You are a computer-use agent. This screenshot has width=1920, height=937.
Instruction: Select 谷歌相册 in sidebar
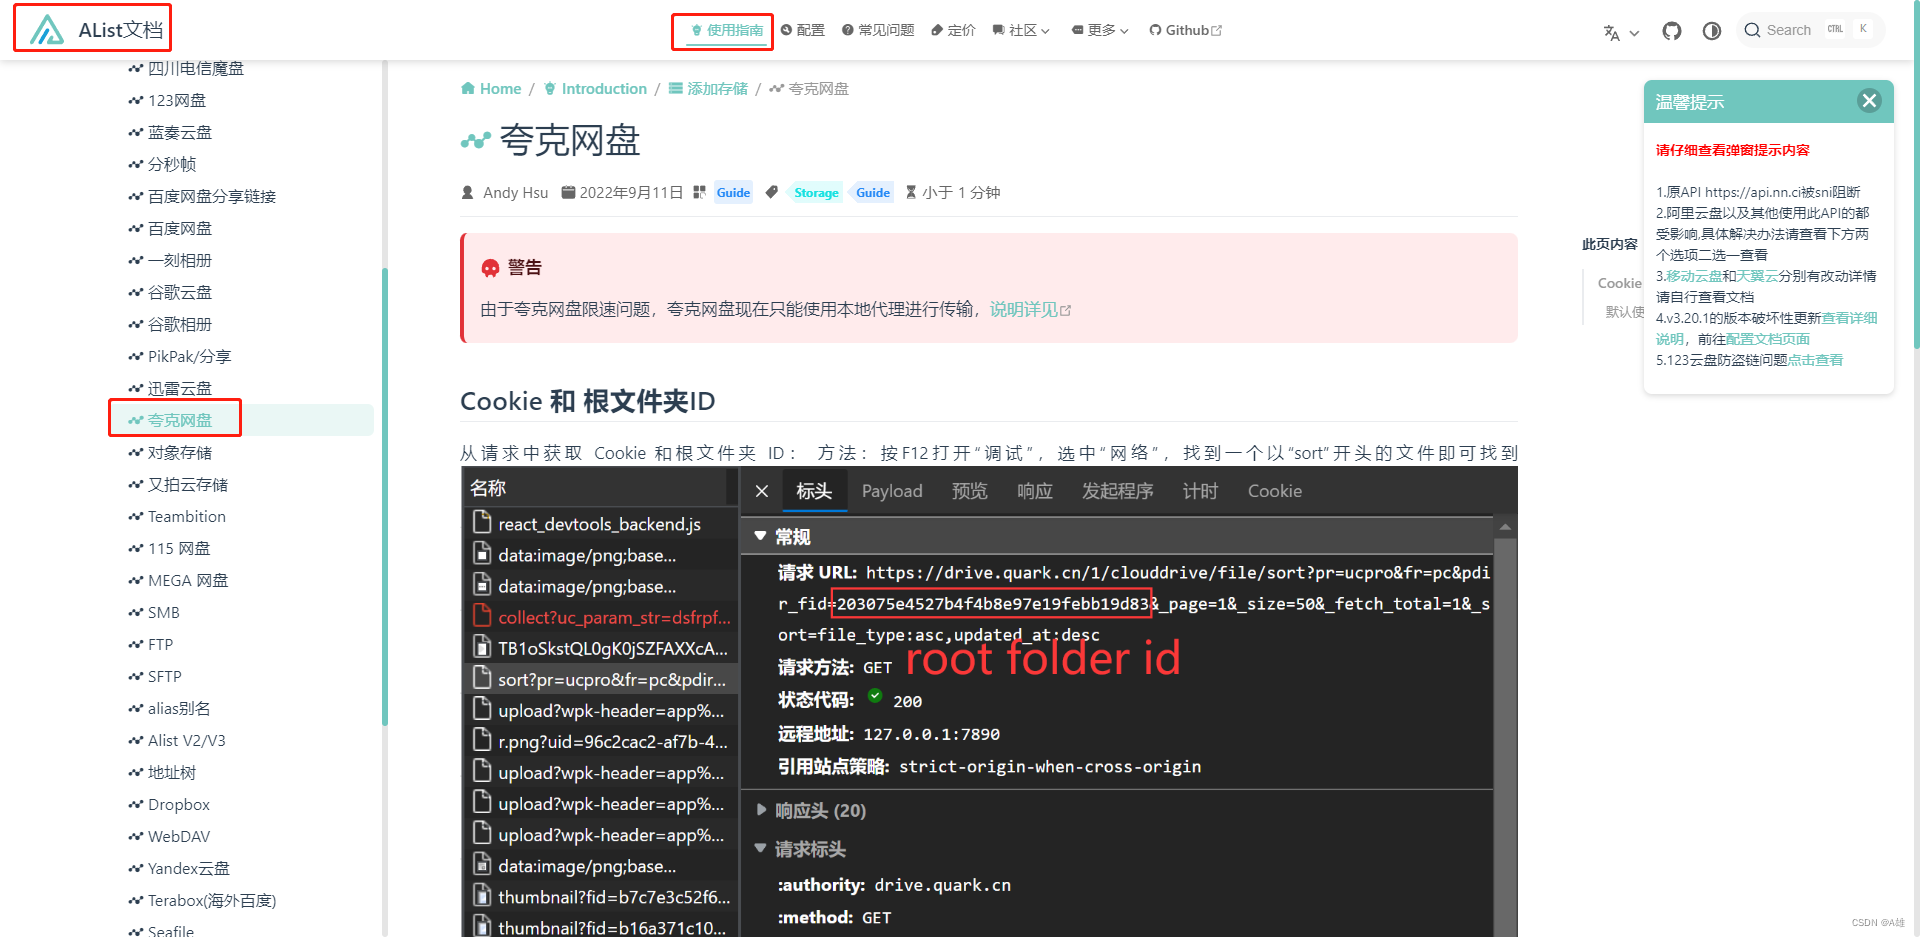171,325
